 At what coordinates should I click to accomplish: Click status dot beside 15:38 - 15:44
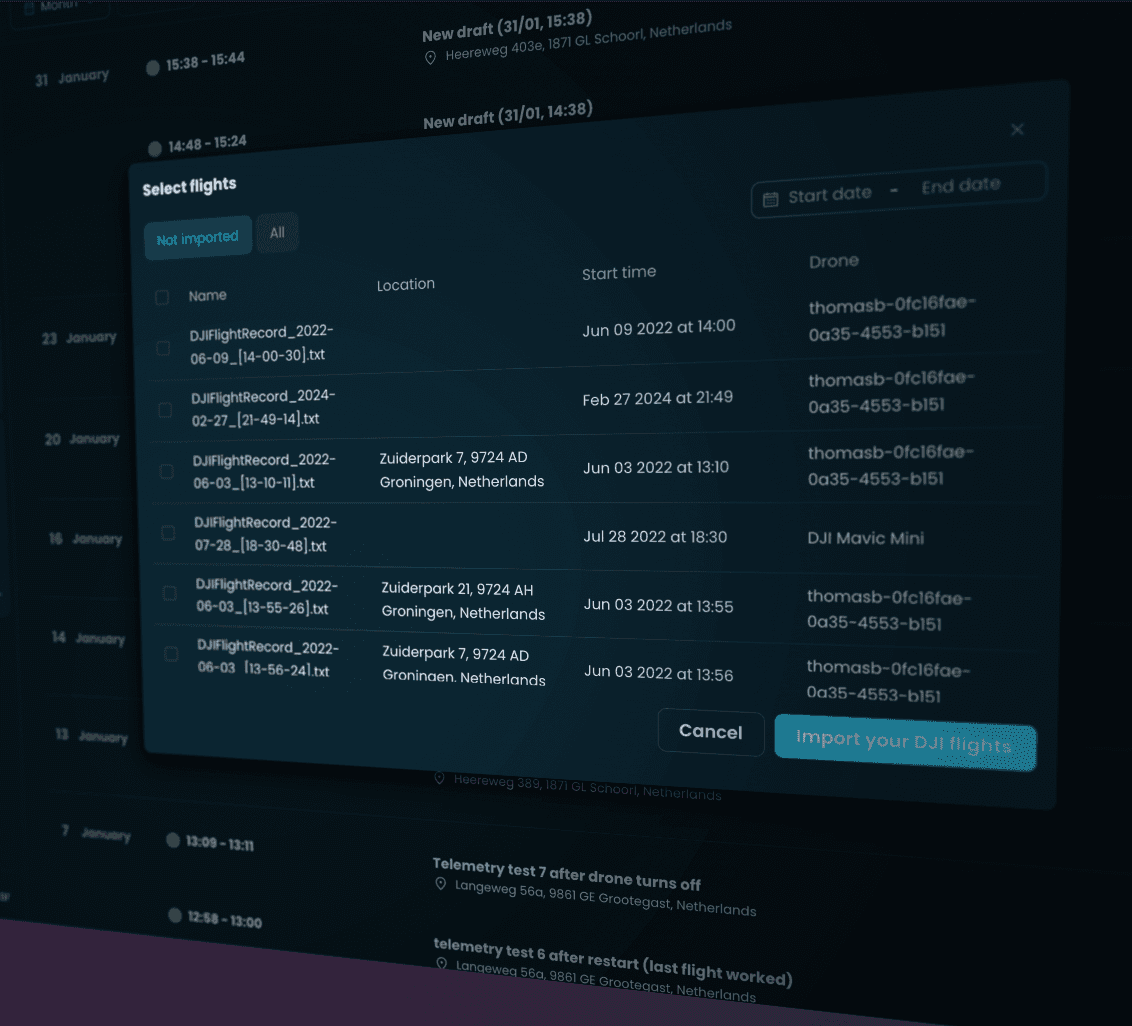click(152, 68)
